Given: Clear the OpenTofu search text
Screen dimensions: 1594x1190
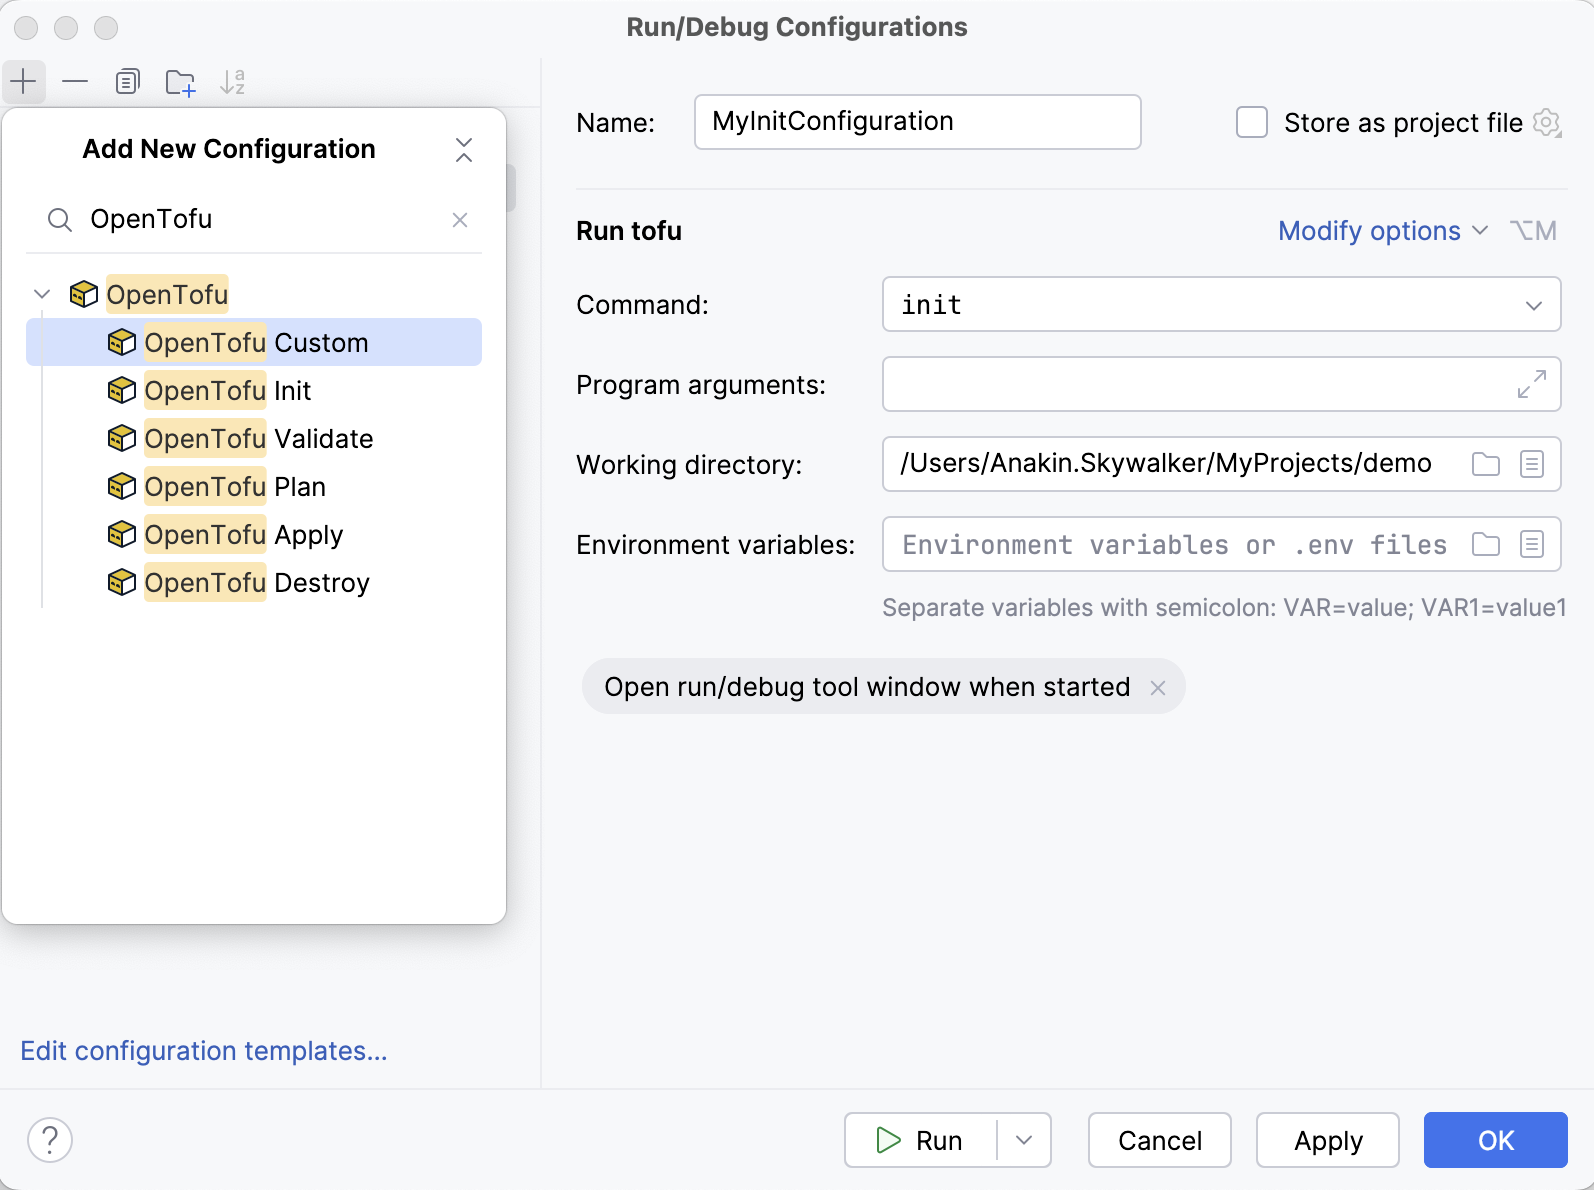Looking at the screenshot, I should coord(460,220).
